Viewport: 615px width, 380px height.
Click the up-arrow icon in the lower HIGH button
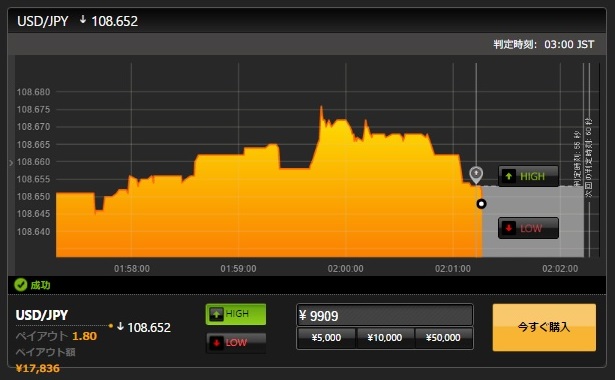[x=216, y=314]
